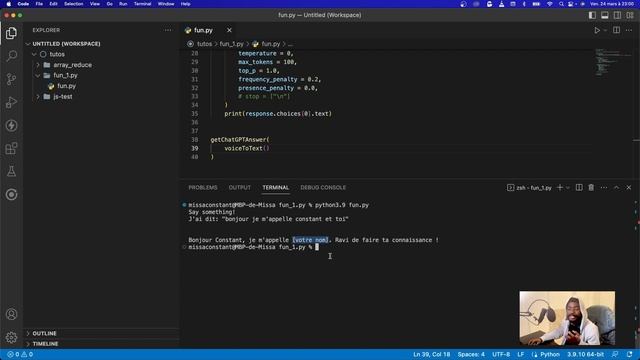The width and height of the screenshot is (640, 360).
Task: Open run options dropdown arrow
Action: click(x=605, y=30)
